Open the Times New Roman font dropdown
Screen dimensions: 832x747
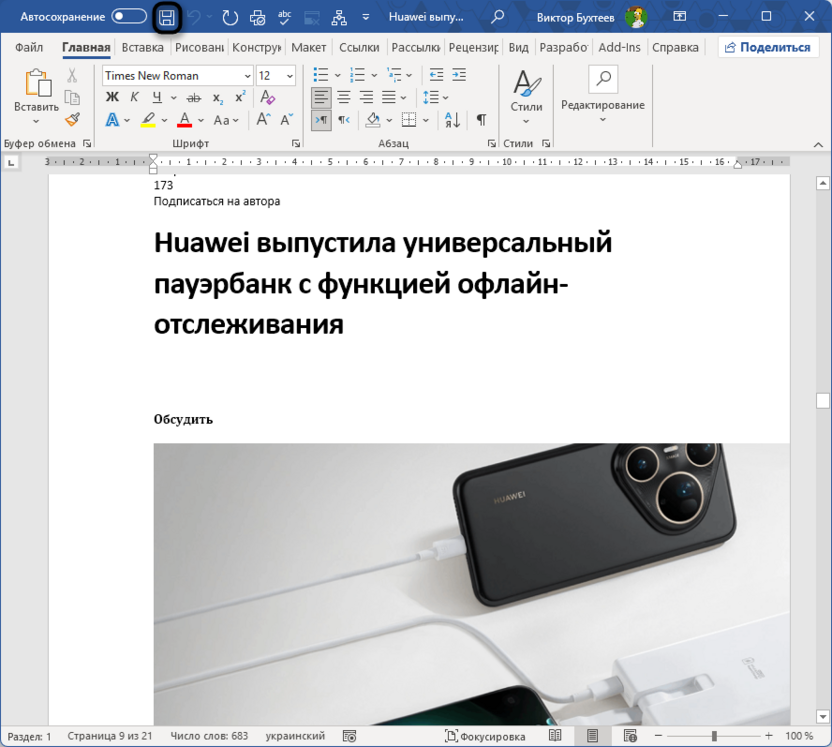point(247,76)
